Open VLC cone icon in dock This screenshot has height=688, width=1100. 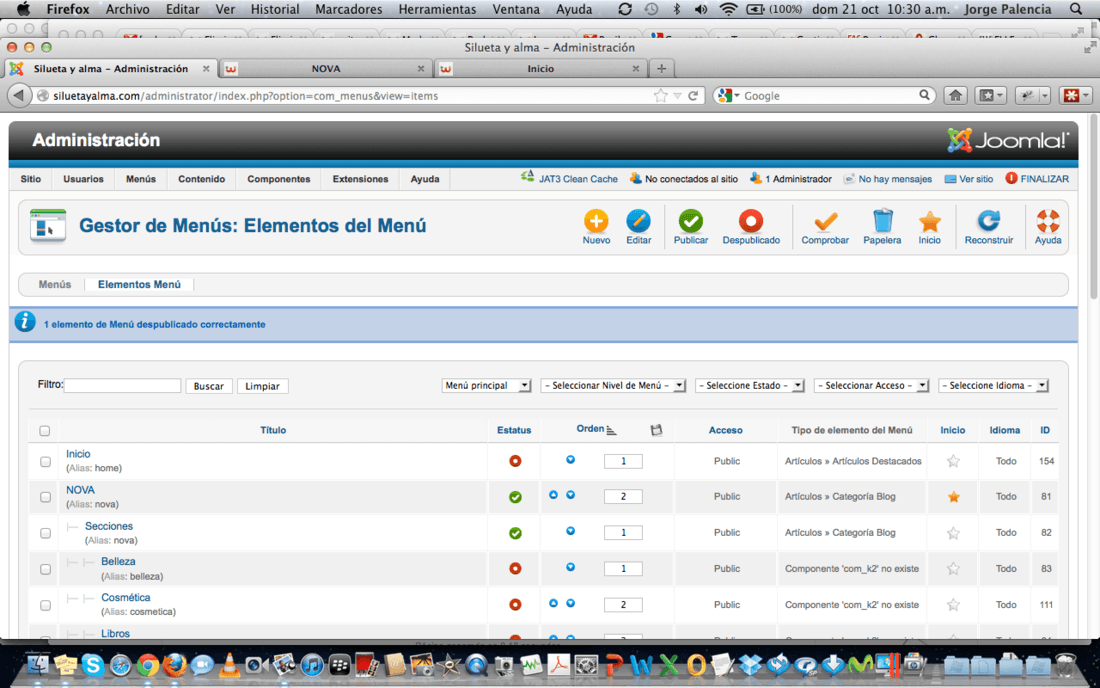coord(229,665)
